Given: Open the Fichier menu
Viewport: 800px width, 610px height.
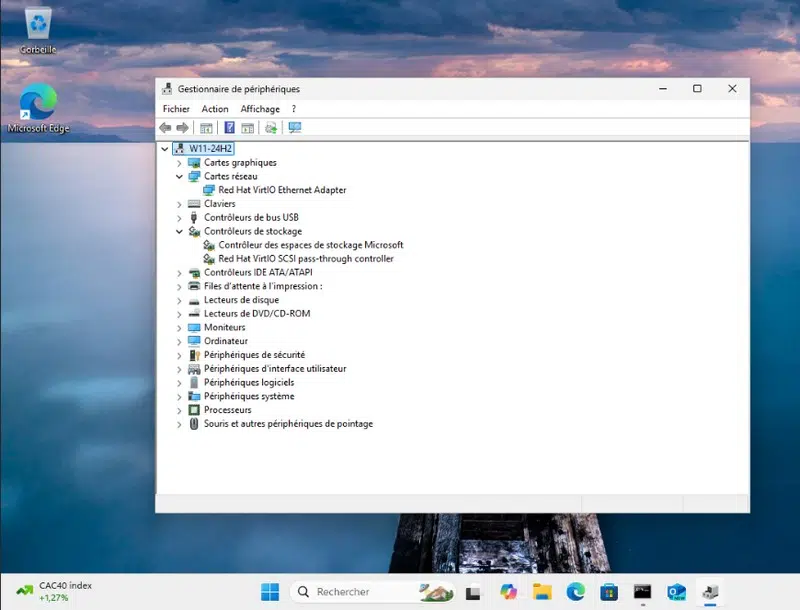Looking at the screenshot, I should click(176, 109).
